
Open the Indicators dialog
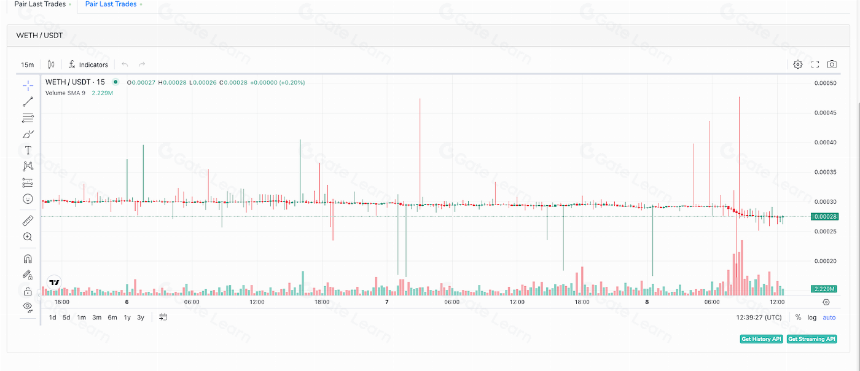[88, 65]
